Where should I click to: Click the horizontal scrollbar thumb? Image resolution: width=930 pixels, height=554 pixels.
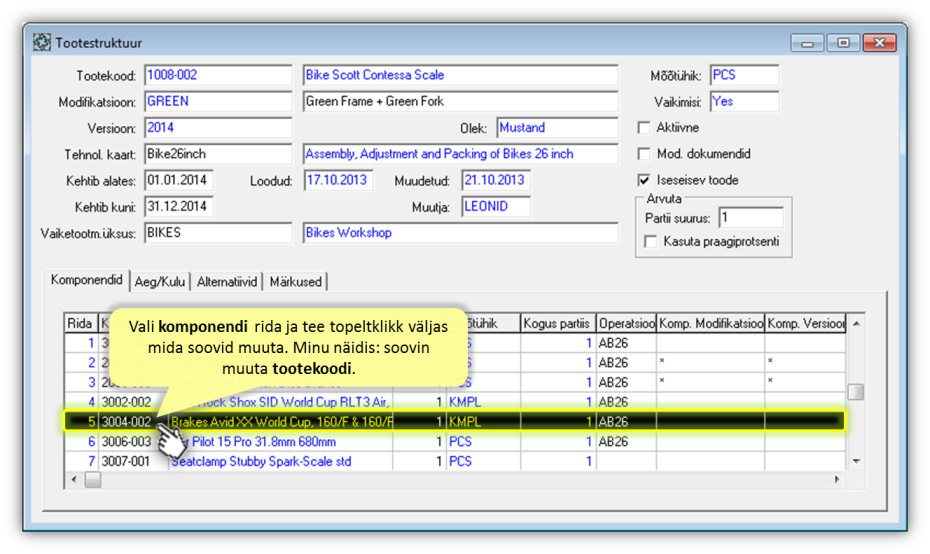[93, 479]
